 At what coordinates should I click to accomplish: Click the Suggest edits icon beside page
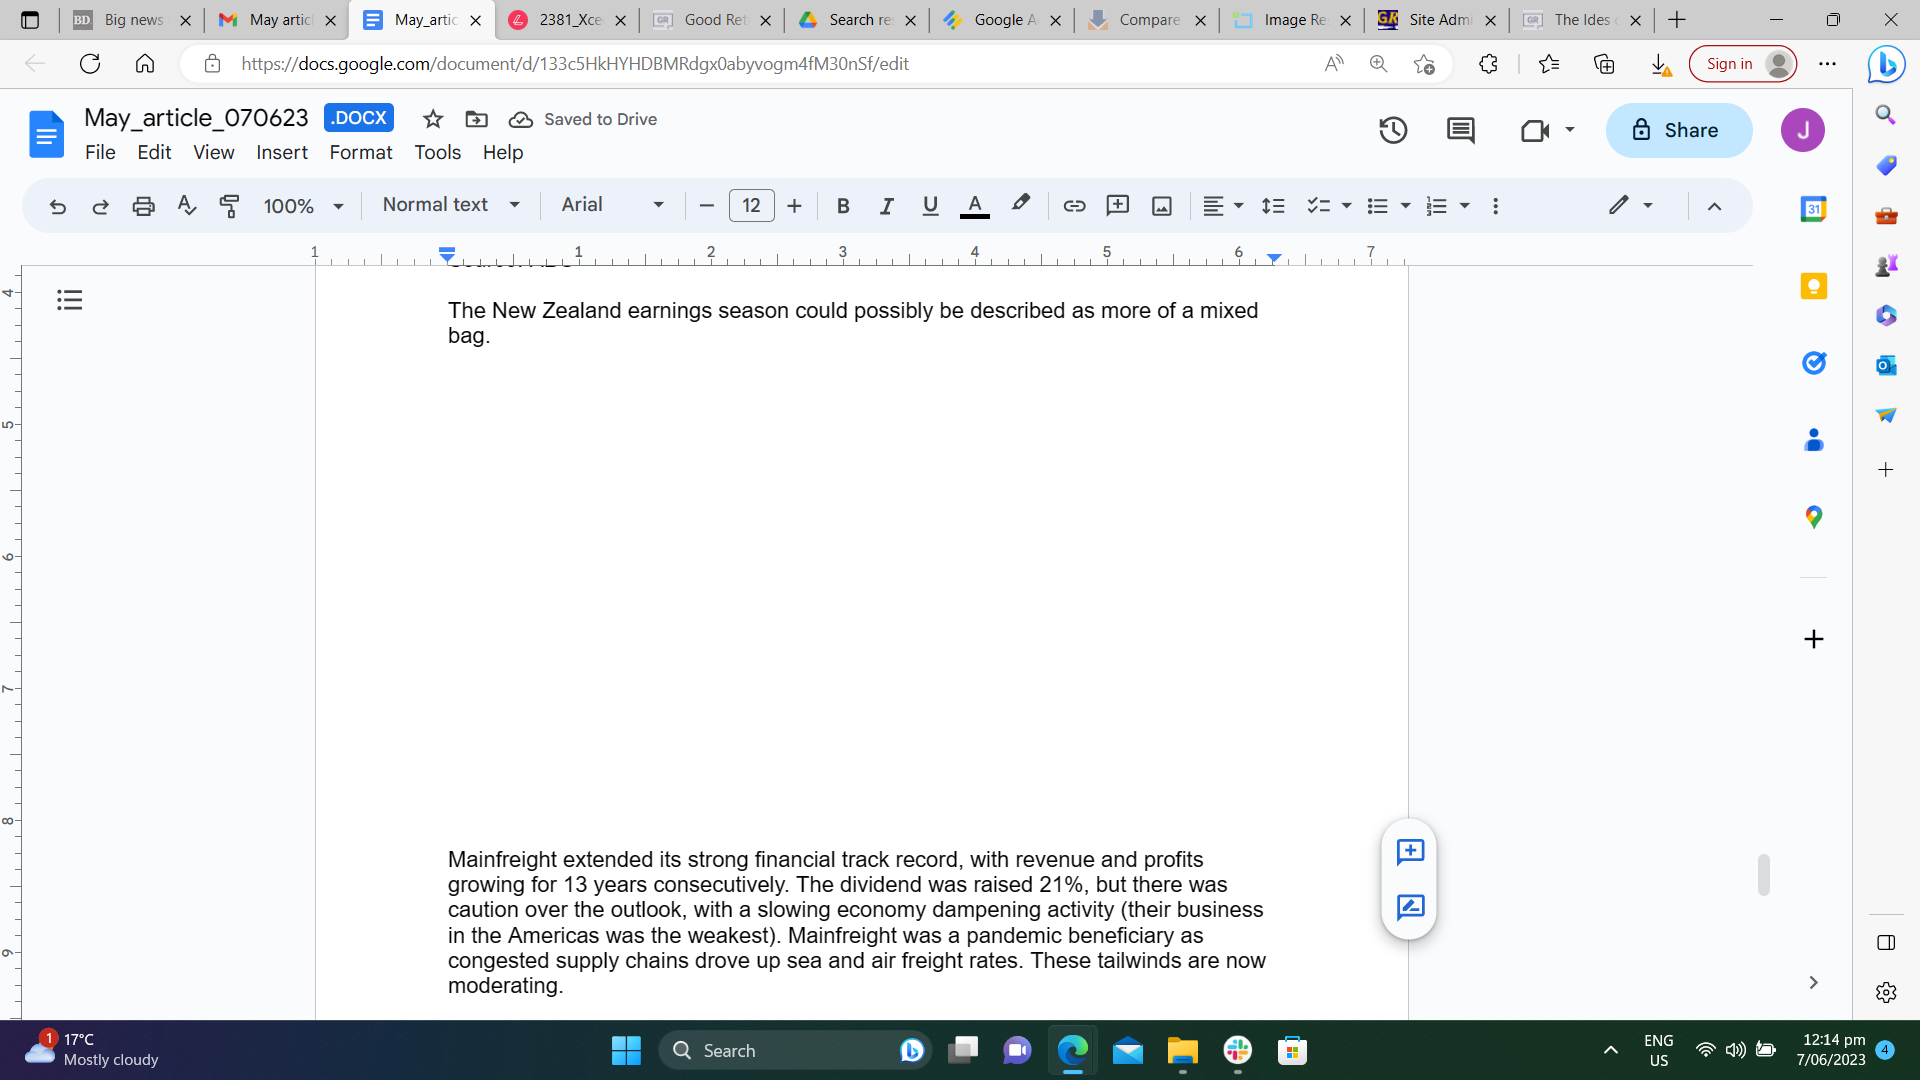1410,907
